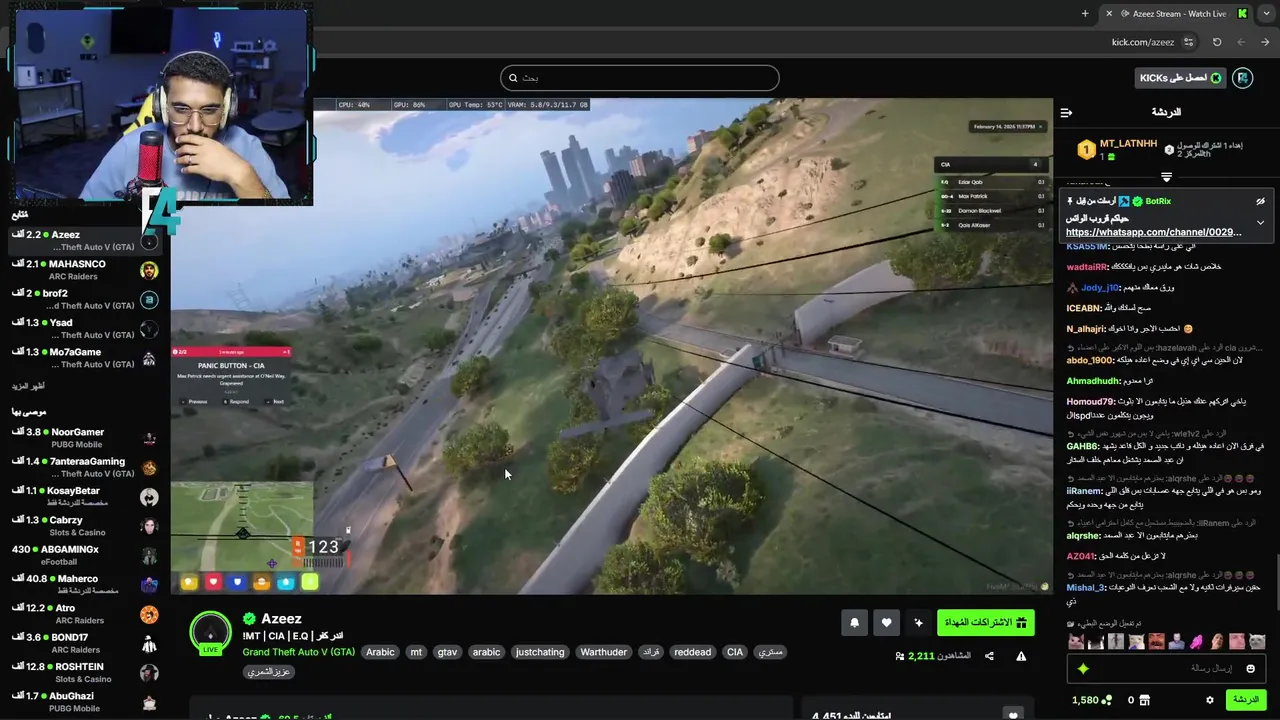The width and height of the screenshot is (1280, 720).
Task: Open site settings icon beside kick.com/azeez
Action: (x=1188, y=42)
